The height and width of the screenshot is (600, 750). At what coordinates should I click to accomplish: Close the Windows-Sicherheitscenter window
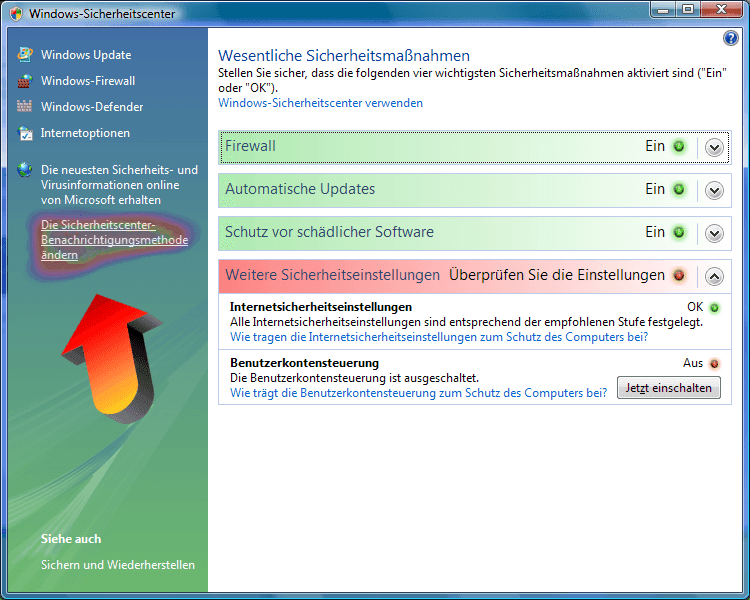click(x=721, y=10)
